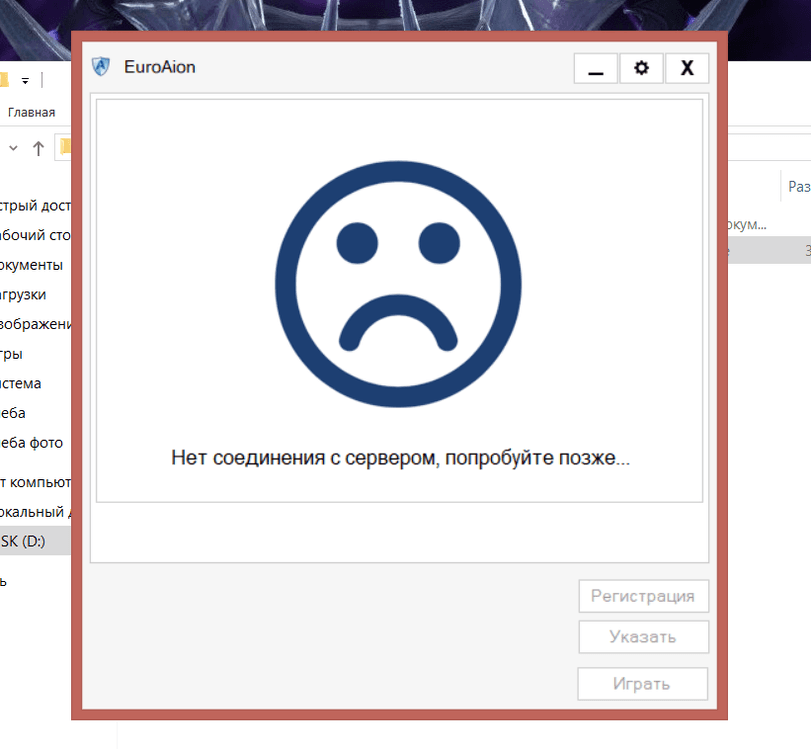
Task: Go up one folder level in Explorer
Action: pyautogui.click(x=38, y=149)
